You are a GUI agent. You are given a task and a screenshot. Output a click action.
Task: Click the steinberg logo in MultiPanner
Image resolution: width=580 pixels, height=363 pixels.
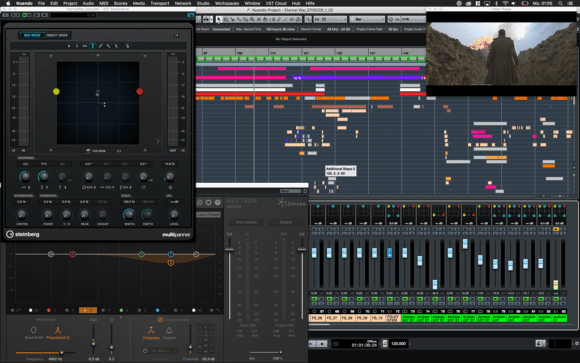click(x=23, y=234)
